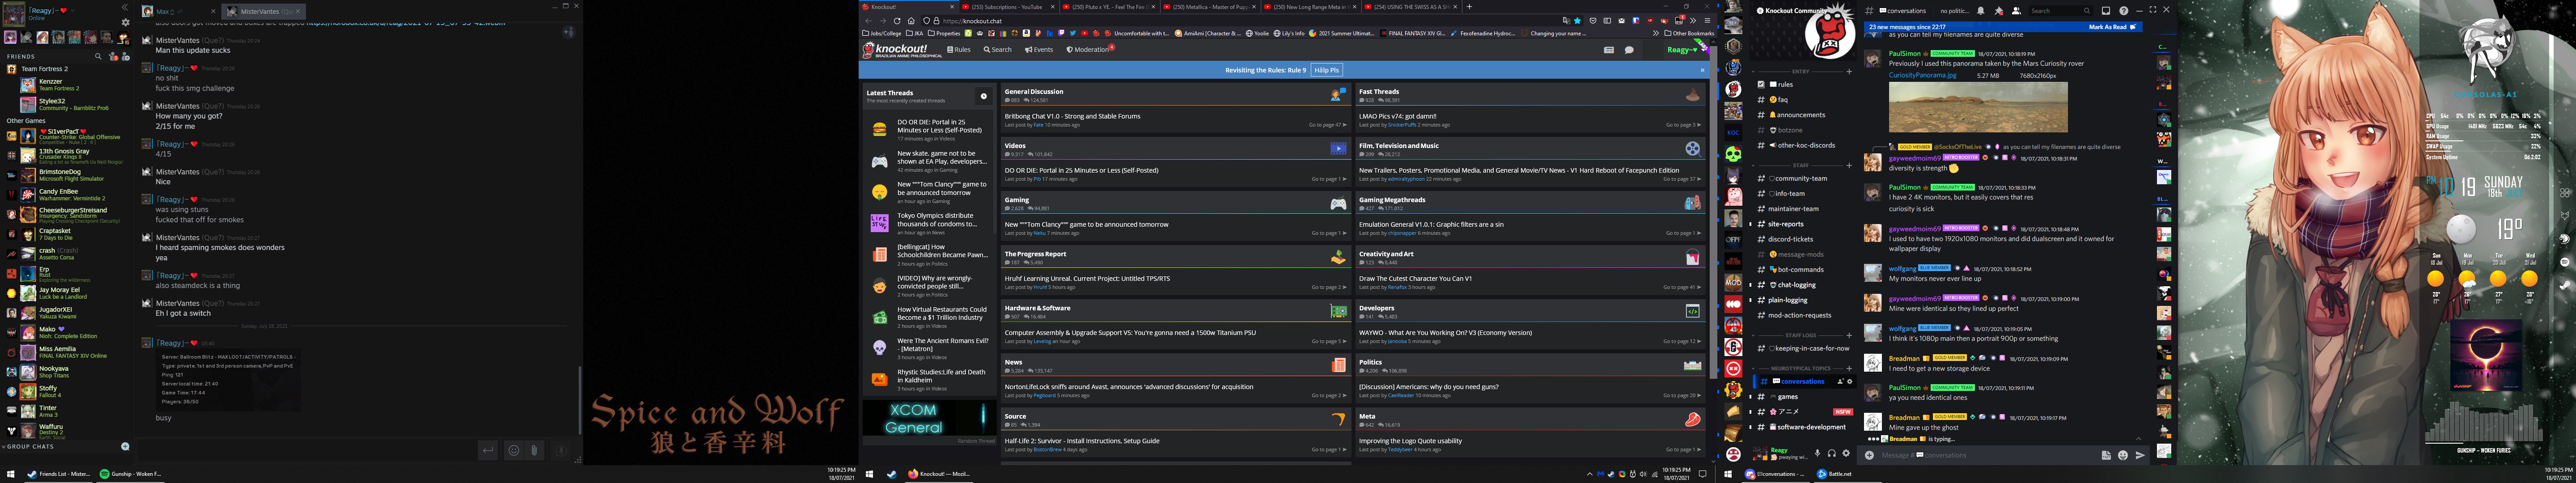The image size is (2576, 483).
Task: Open CuriosityPanorama.jpg link in Discord
Action: tap(1922, 75)
